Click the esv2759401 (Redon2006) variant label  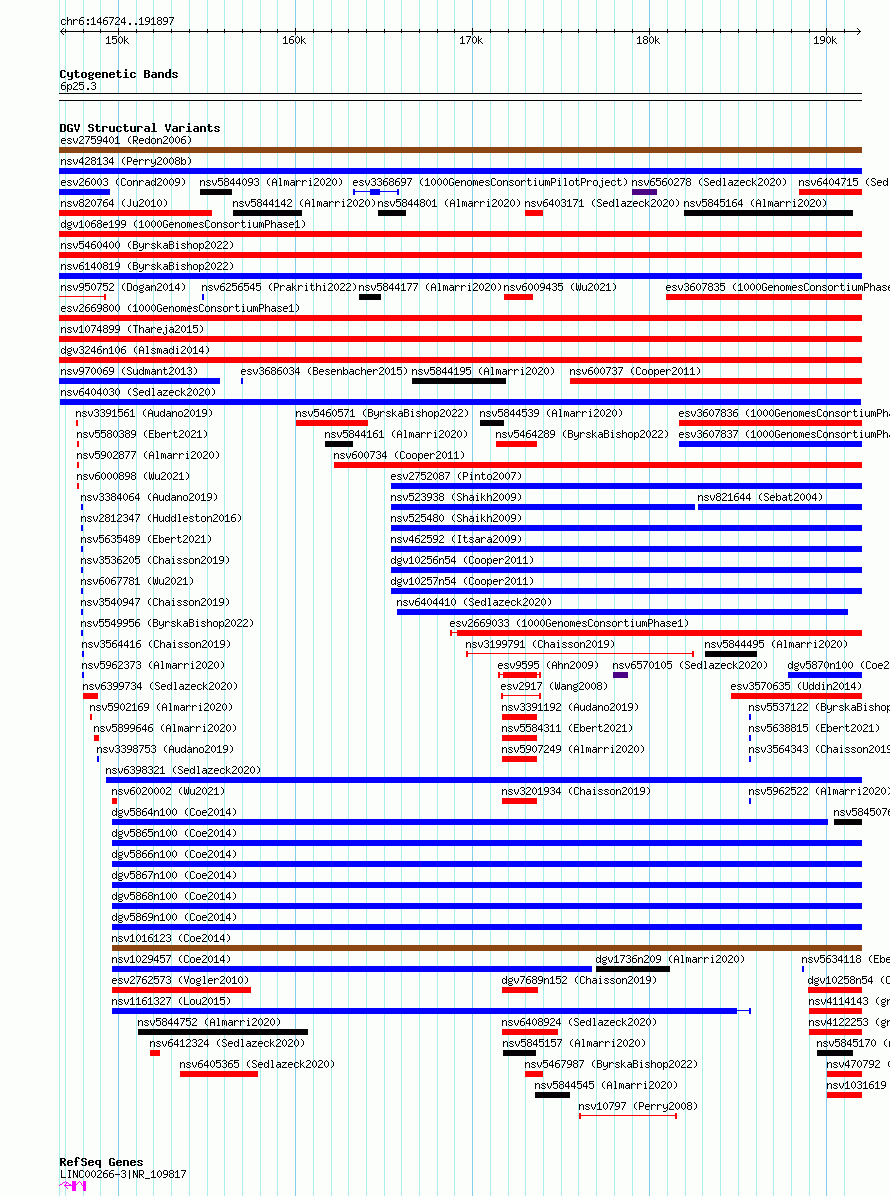click(126, 140)
